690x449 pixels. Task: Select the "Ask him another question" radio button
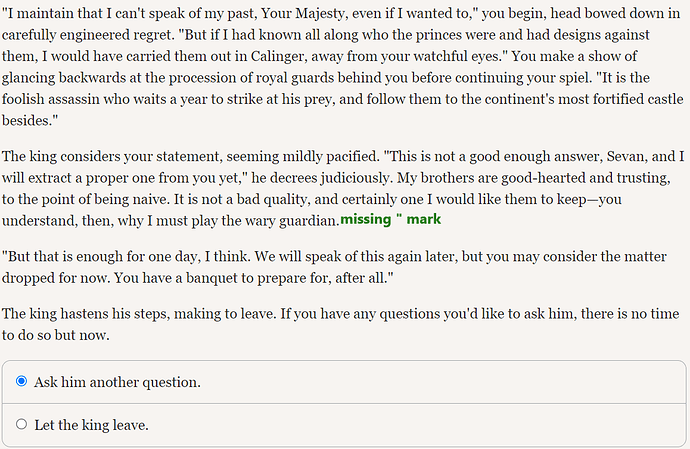21,381
